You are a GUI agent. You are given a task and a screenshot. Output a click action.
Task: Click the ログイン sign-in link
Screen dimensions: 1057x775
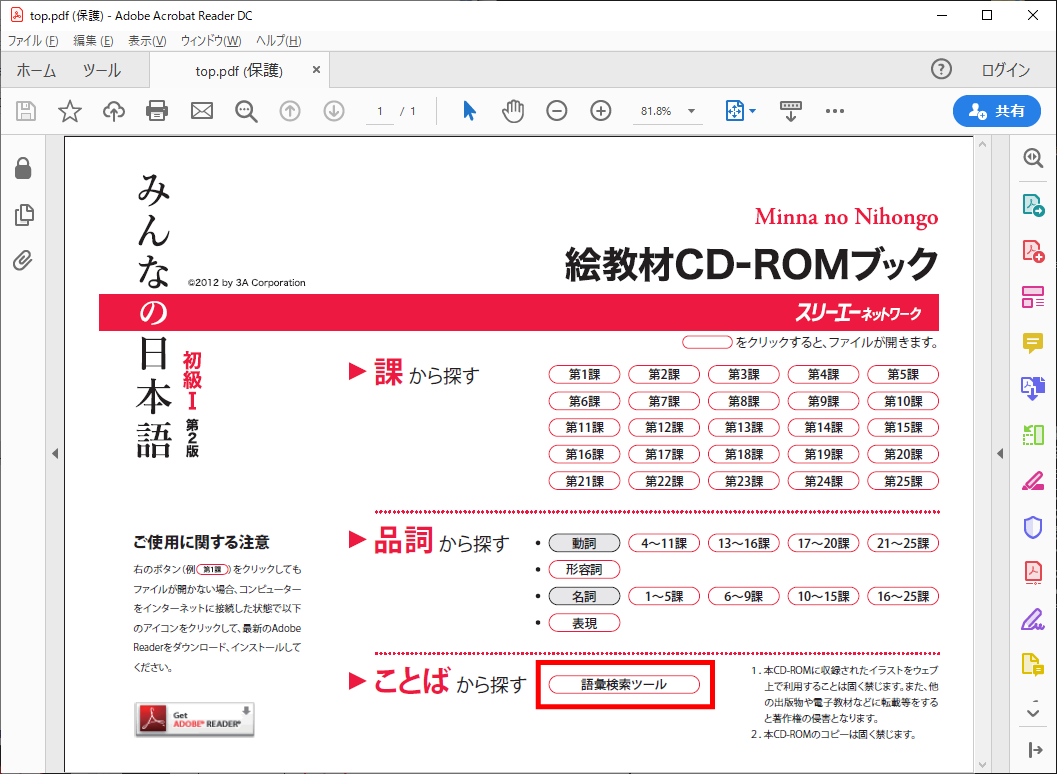pyautogui.click(x=1006, y=70)
